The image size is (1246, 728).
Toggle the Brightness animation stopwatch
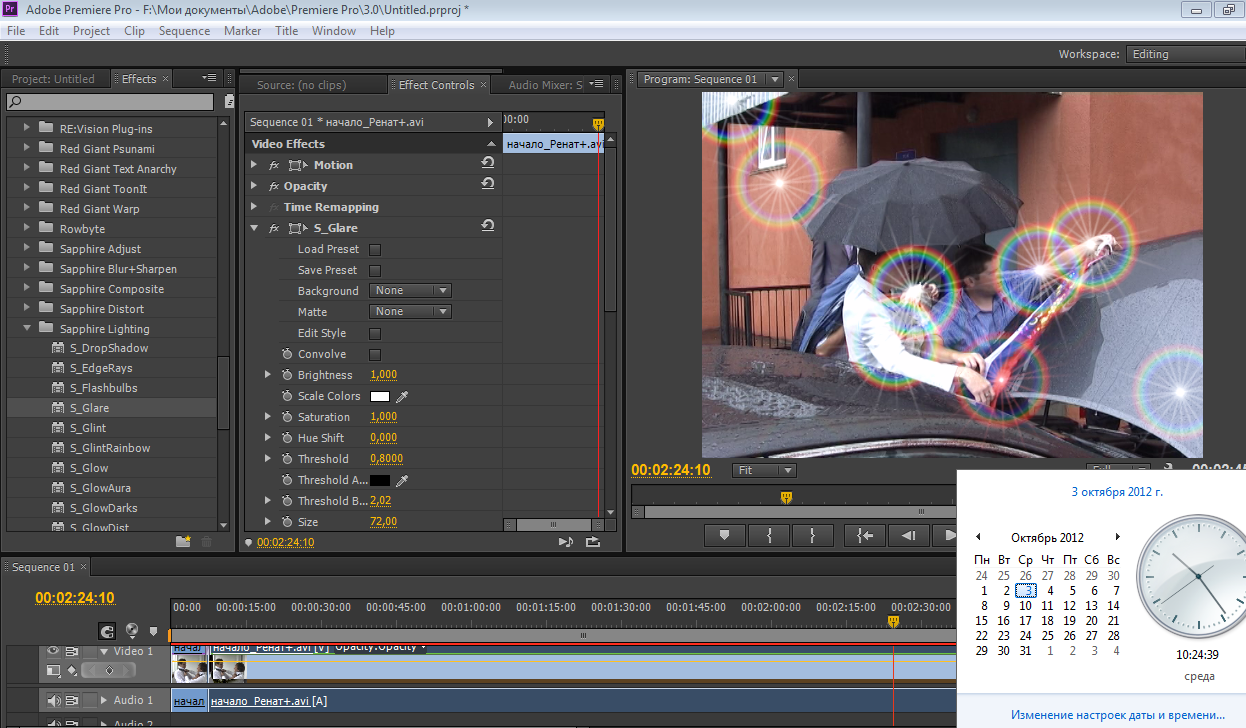pos(287,375)
